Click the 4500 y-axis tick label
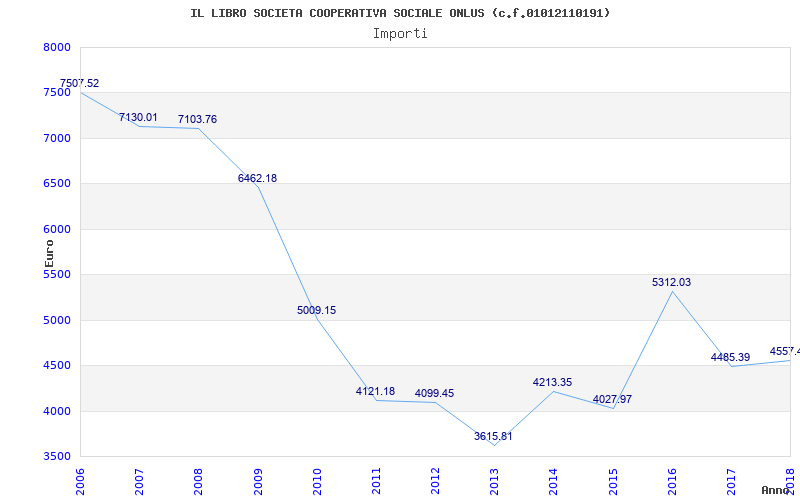The image size is (800, 500). 57,366
